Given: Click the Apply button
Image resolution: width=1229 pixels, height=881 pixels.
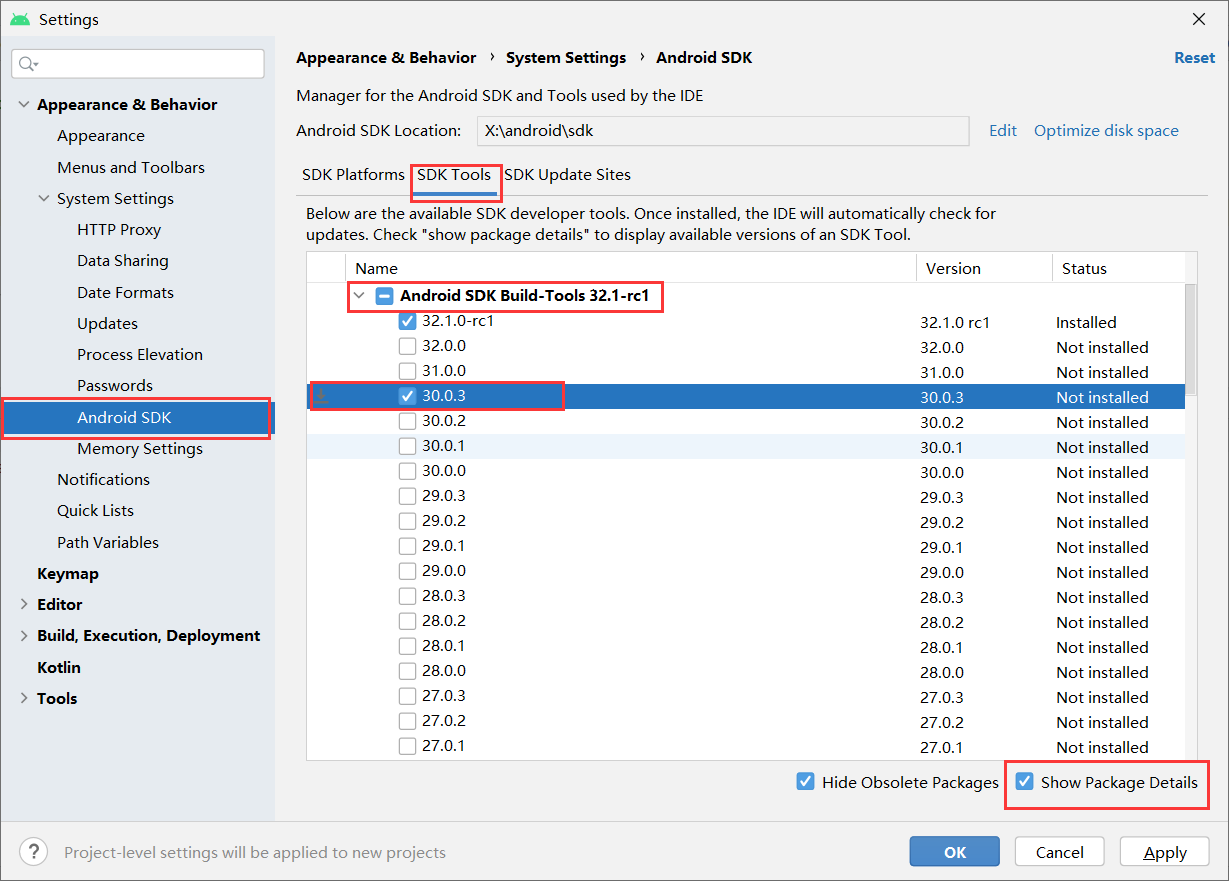Looking at the screenshot, I should (x=1165, y=852).
